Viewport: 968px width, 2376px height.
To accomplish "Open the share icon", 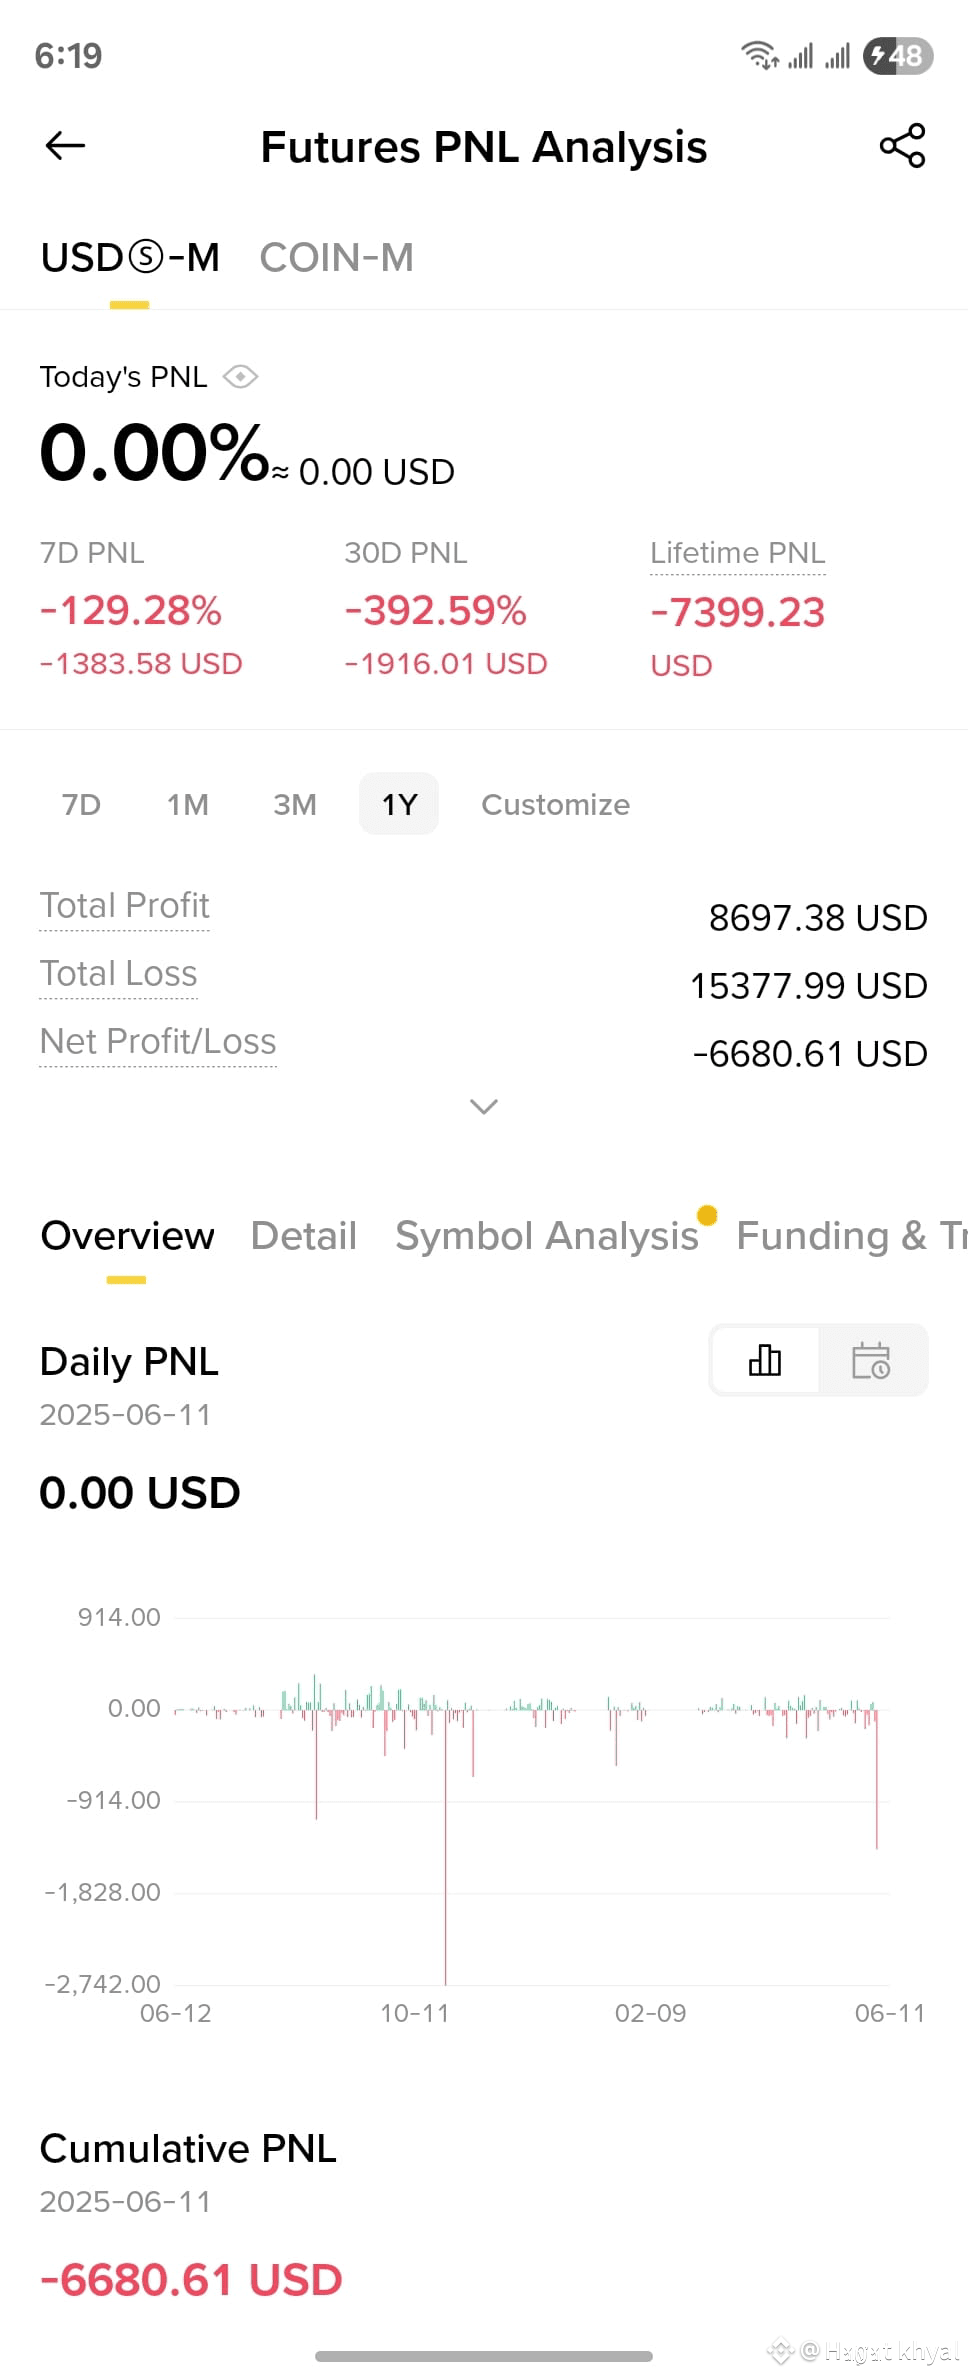I will click(902, 146).
